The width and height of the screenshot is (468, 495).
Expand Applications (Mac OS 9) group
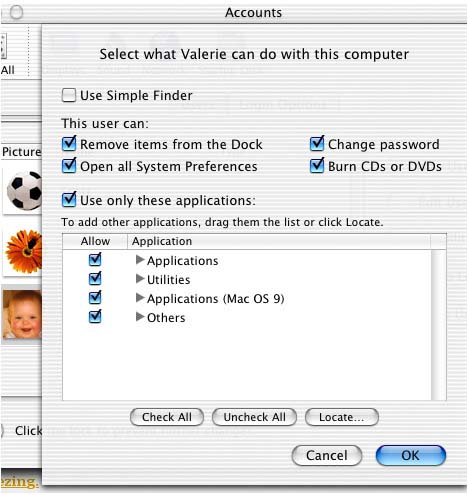pyautogui.click(x=140, y=298)
